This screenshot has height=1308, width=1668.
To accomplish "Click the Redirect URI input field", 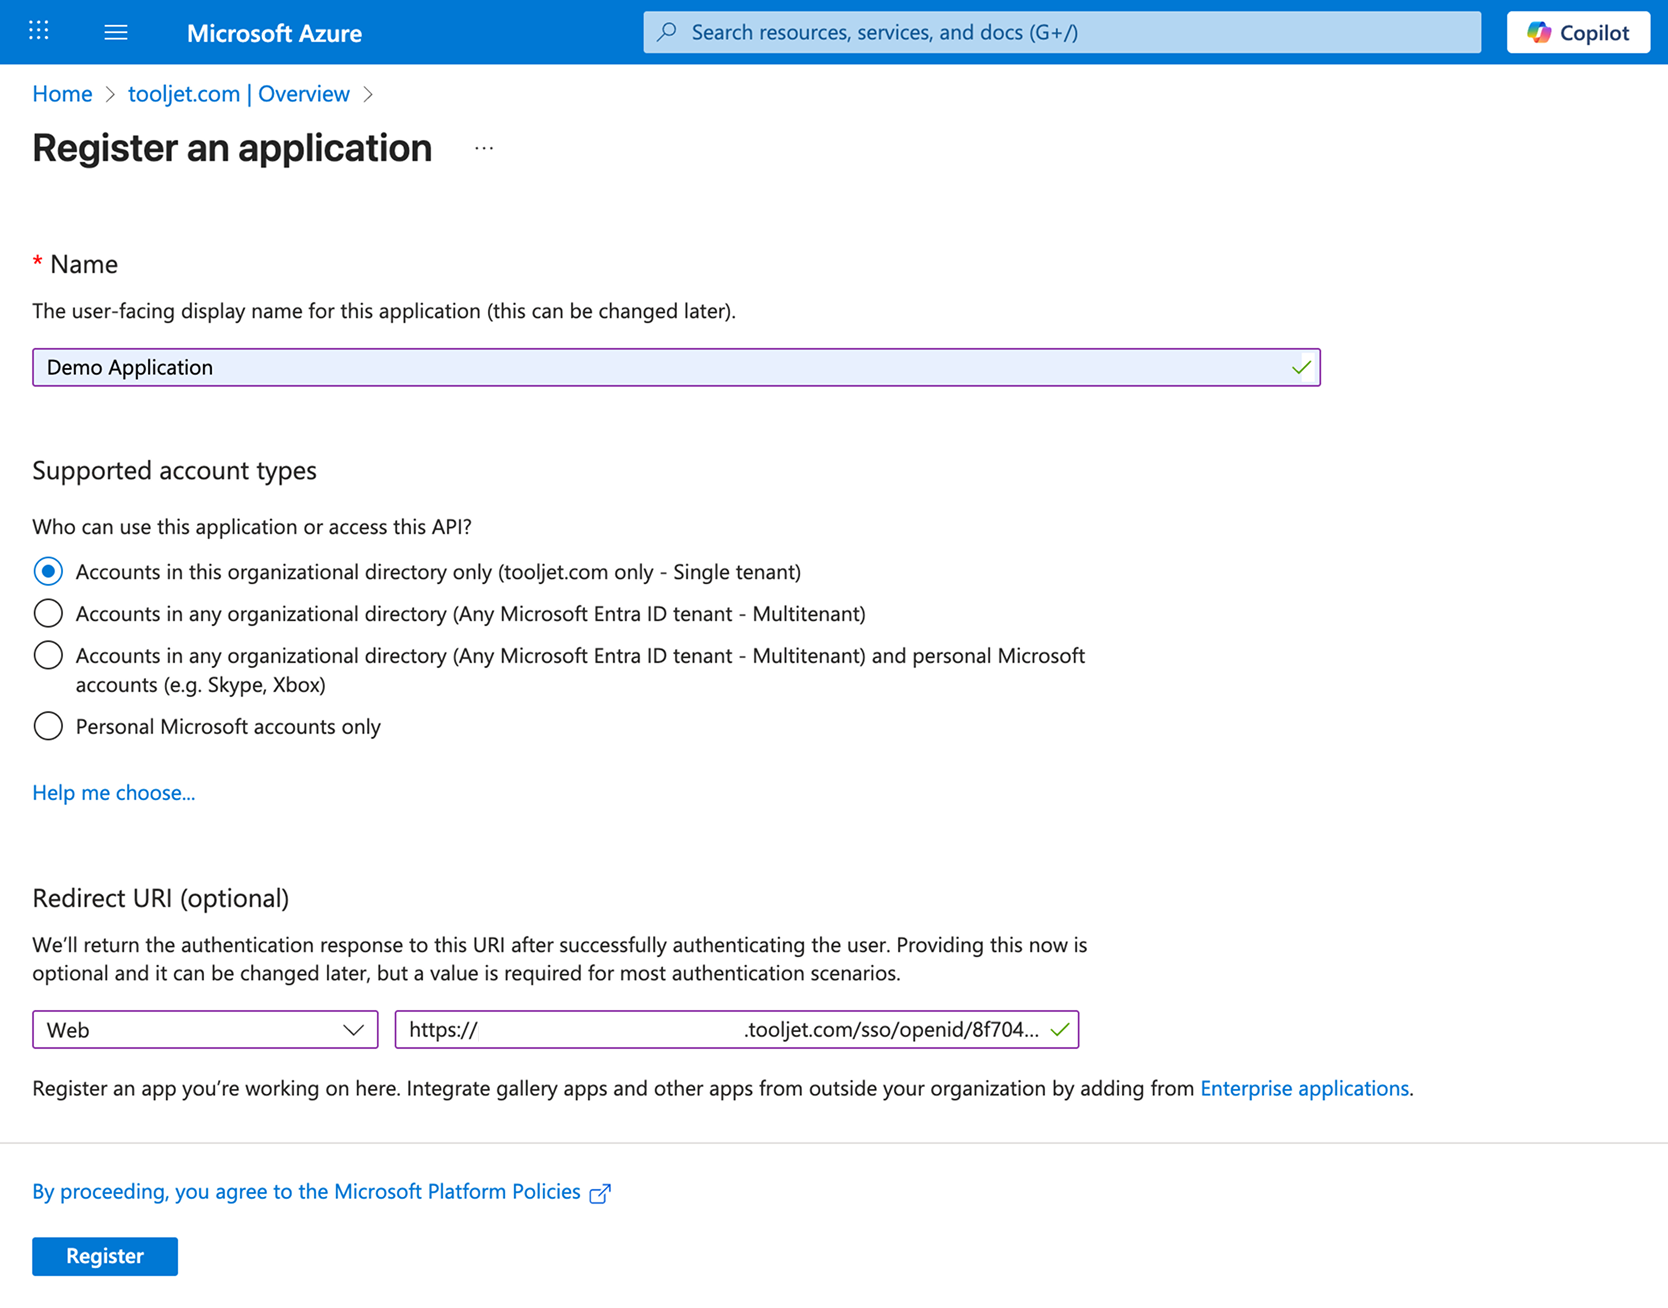I will (x=737, y=1030).
